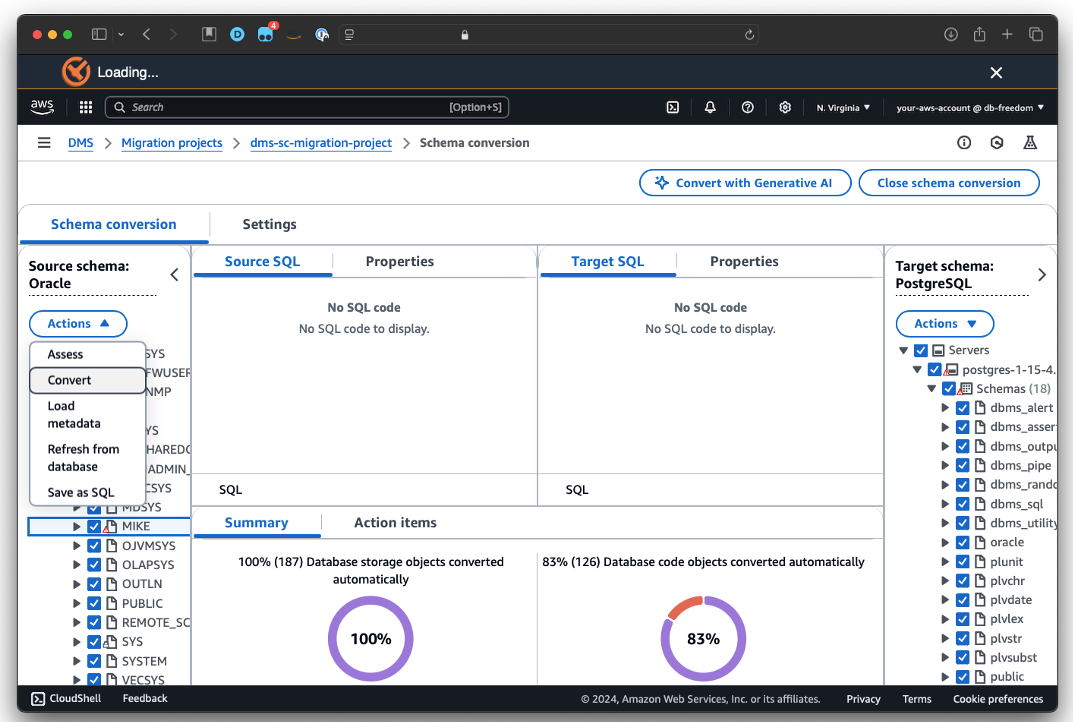Toggle the Safari sidebar button
1073x722 pixels.
(99, 34)
